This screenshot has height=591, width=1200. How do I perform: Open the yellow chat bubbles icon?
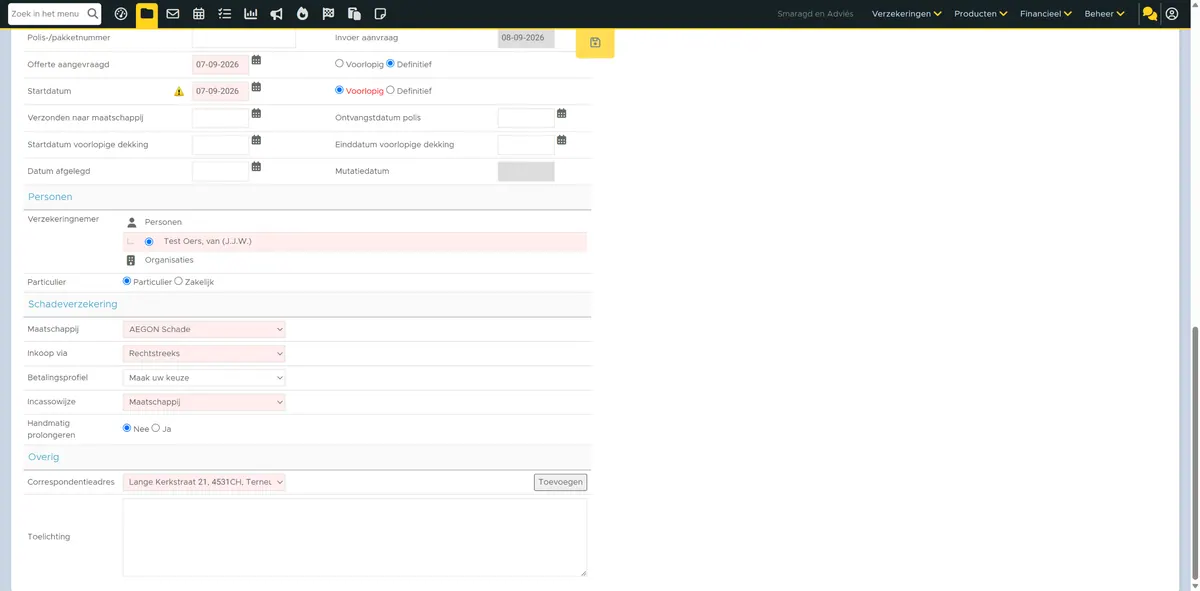coord(1150,14)
